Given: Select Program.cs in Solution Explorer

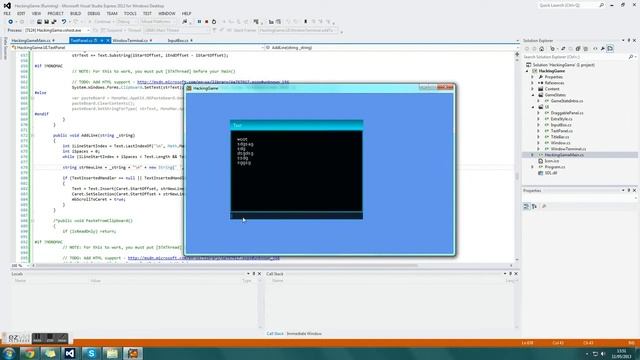Looking at the screenshot, I should coord(555,167).
